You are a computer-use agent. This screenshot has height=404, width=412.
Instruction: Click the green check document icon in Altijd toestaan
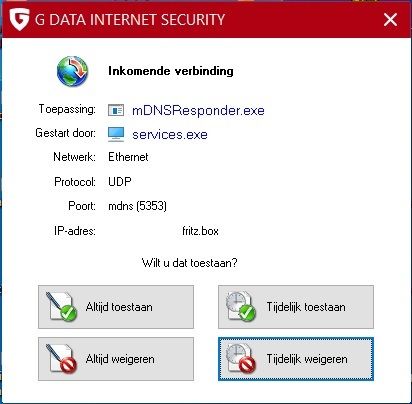61,307
